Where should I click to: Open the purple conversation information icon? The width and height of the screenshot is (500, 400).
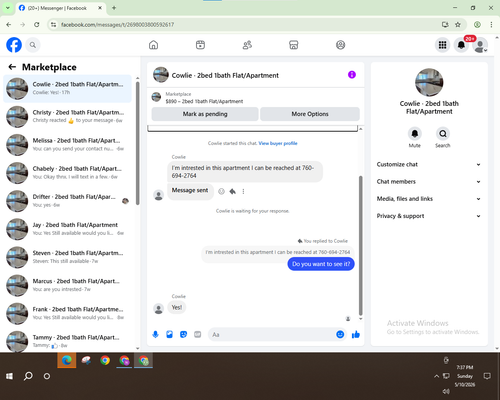[x=352, y=75]
